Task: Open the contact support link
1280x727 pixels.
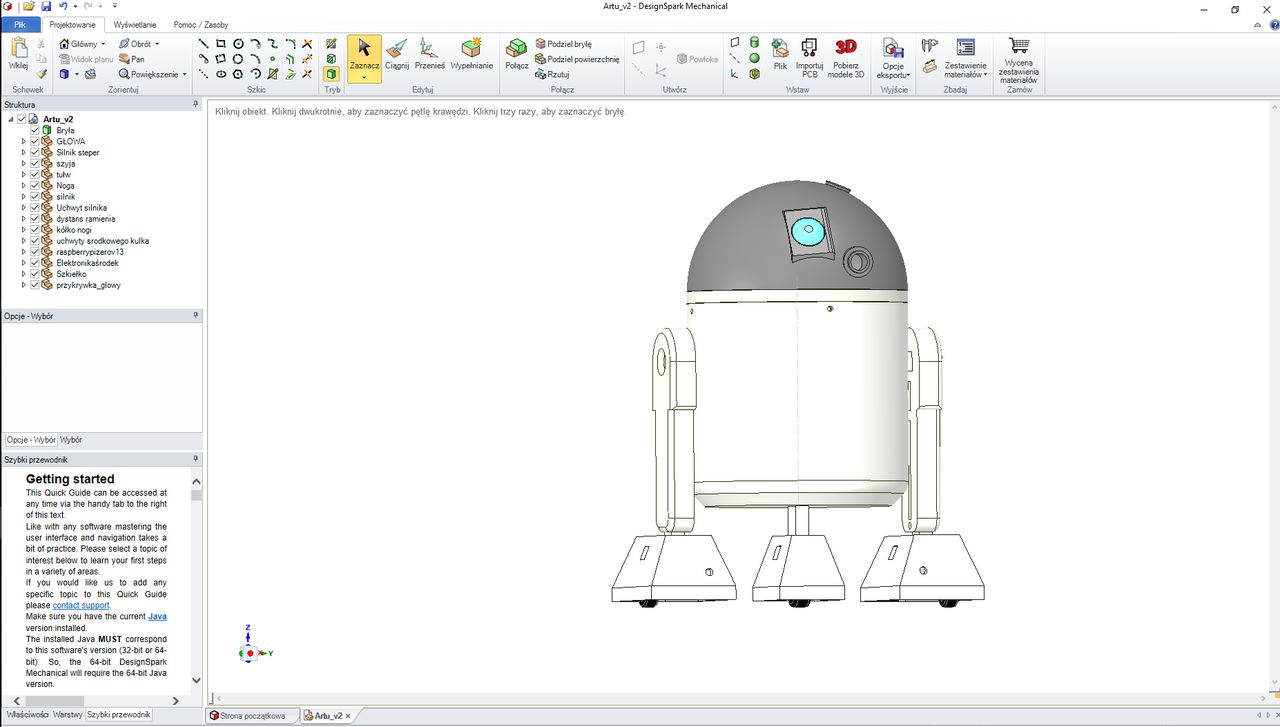Action: tap(81, 605)
